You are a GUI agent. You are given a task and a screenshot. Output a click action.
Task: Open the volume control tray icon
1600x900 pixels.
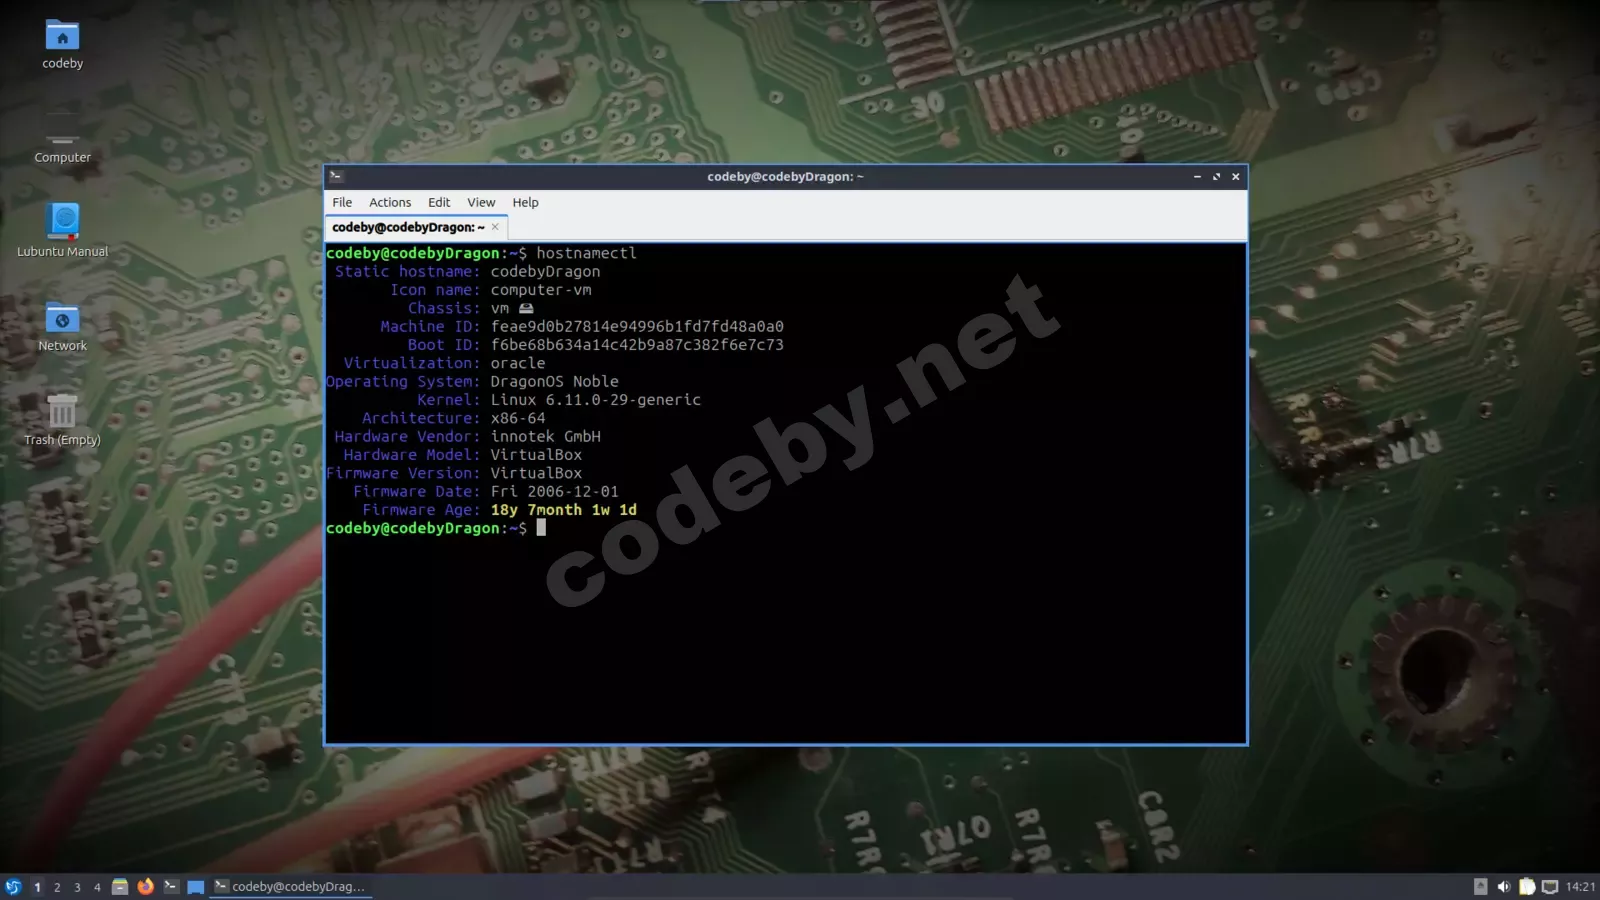(x=1504, y=887)
